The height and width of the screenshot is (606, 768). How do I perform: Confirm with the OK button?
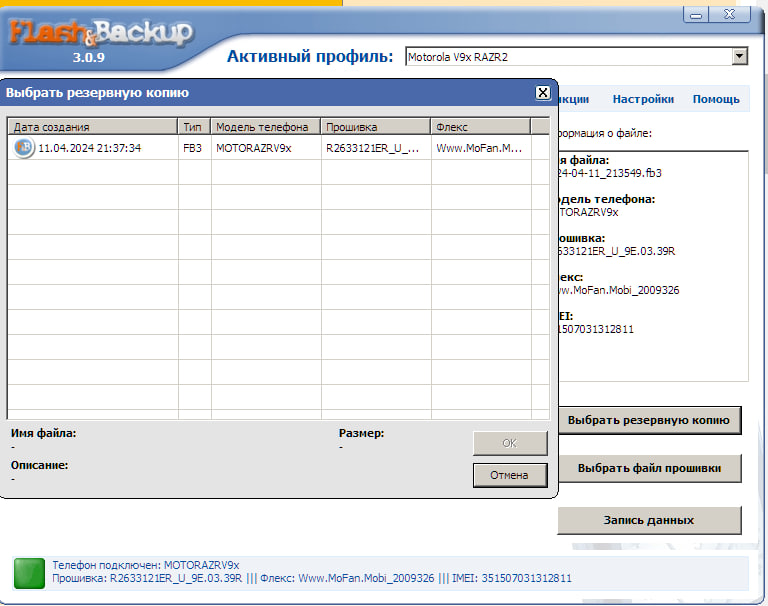(510, 443)
